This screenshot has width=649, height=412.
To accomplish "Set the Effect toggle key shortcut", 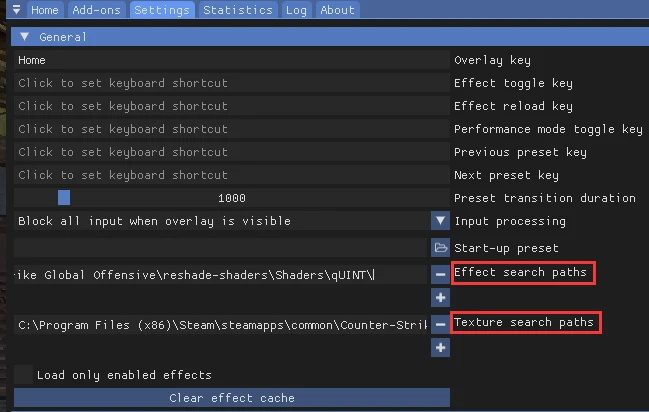I will pyautogui.click(x=231, y=83).
